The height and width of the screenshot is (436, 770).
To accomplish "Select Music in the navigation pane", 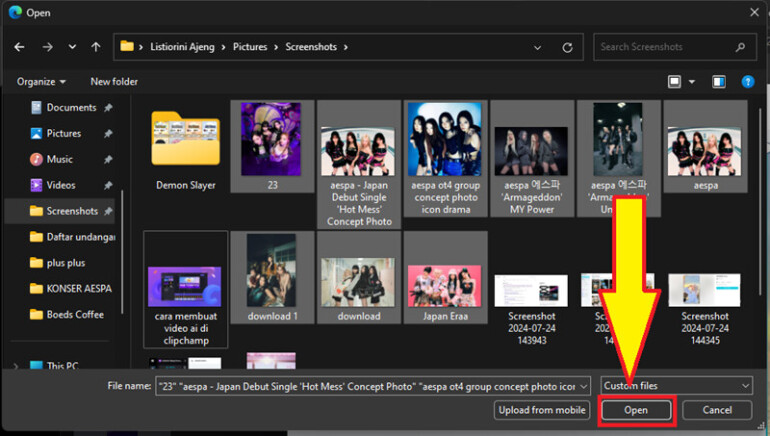I will click(59, 159).
